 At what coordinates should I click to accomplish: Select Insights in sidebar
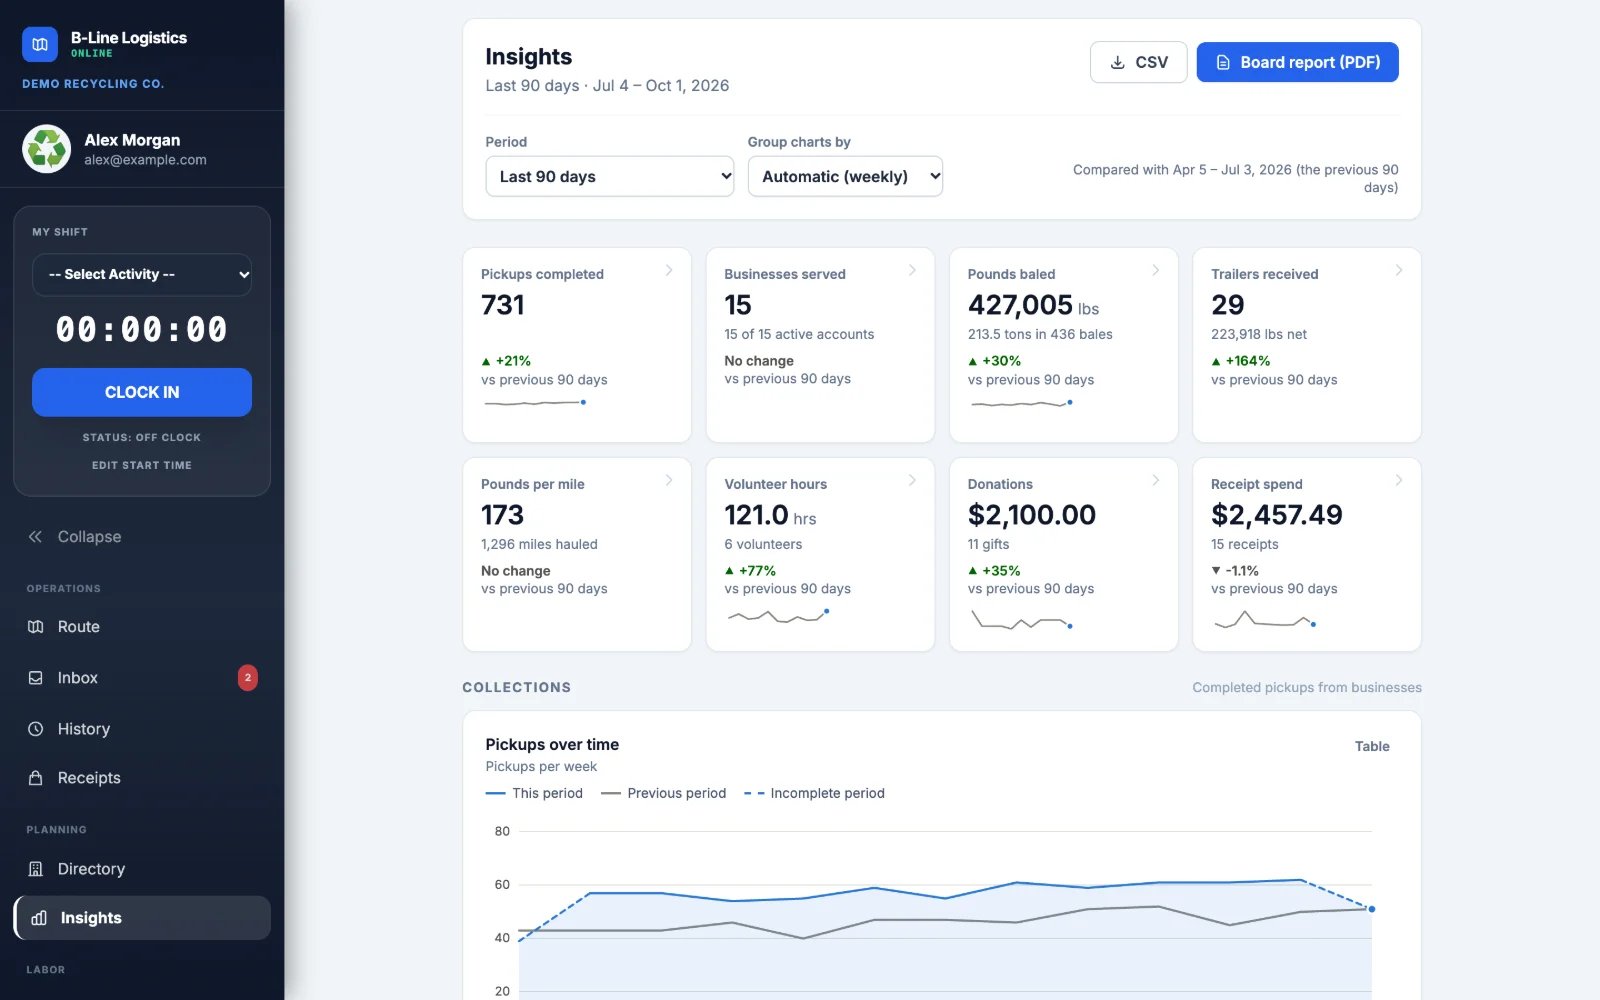click(142, 918)
